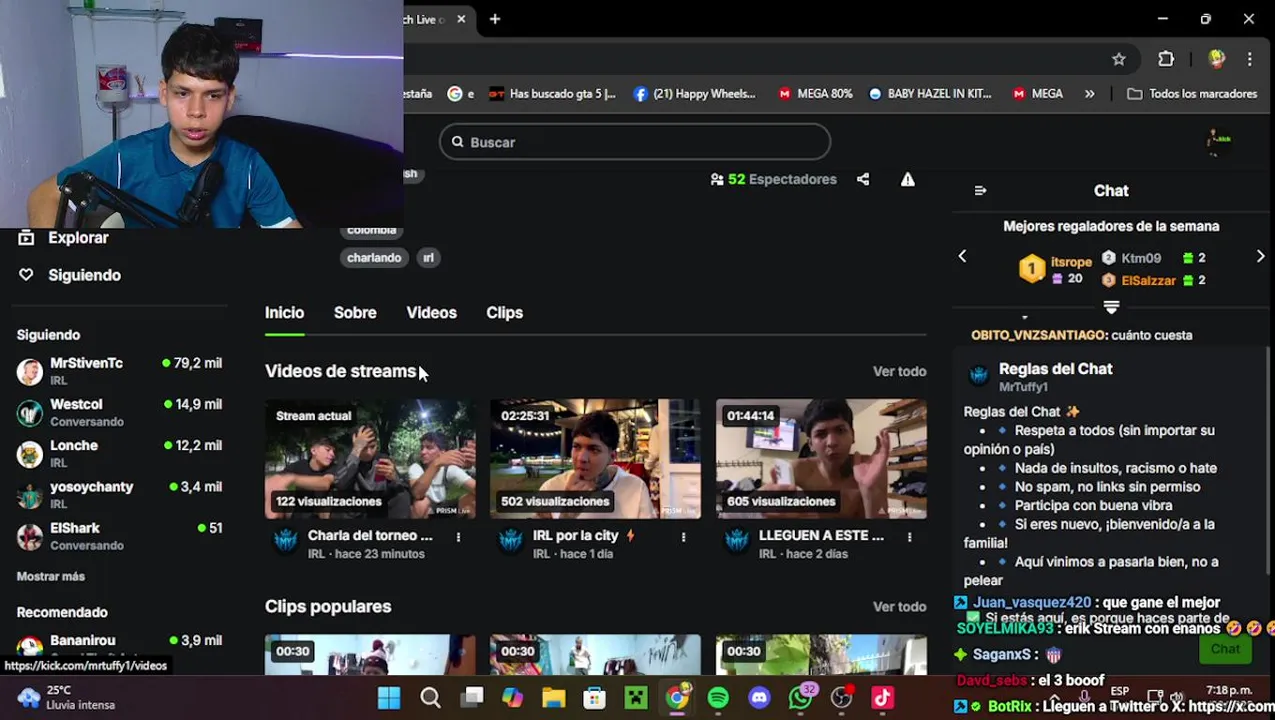Open Windows taskbar search
The height and width of the screenshot is (720, 1275).
click(x=430, y=698)
